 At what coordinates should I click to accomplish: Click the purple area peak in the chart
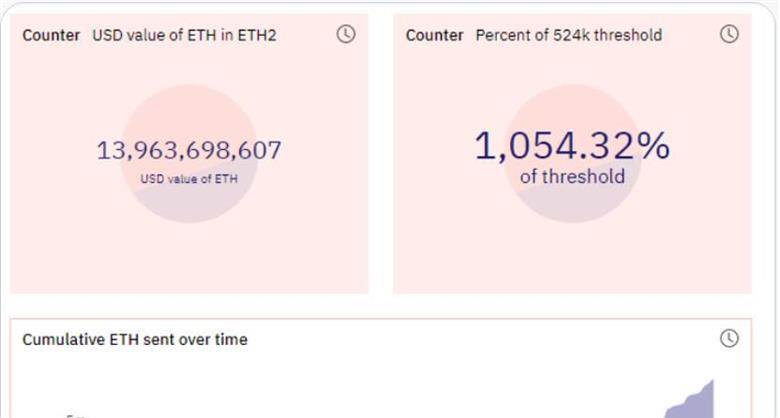[x=711, y=384]
